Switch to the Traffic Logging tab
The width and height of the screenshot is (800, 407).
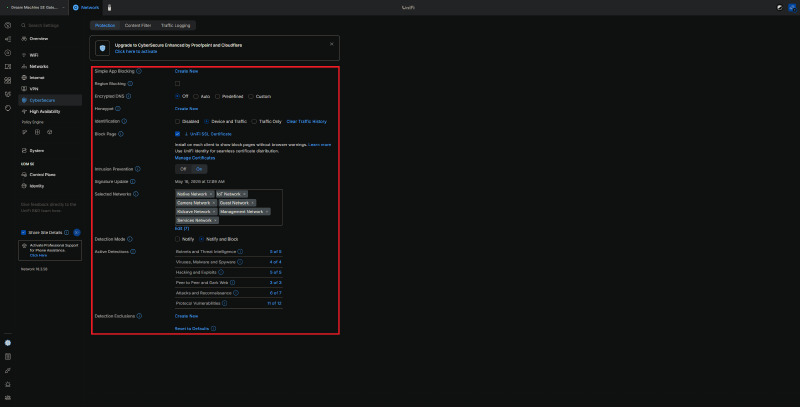(x=176, y=26)
